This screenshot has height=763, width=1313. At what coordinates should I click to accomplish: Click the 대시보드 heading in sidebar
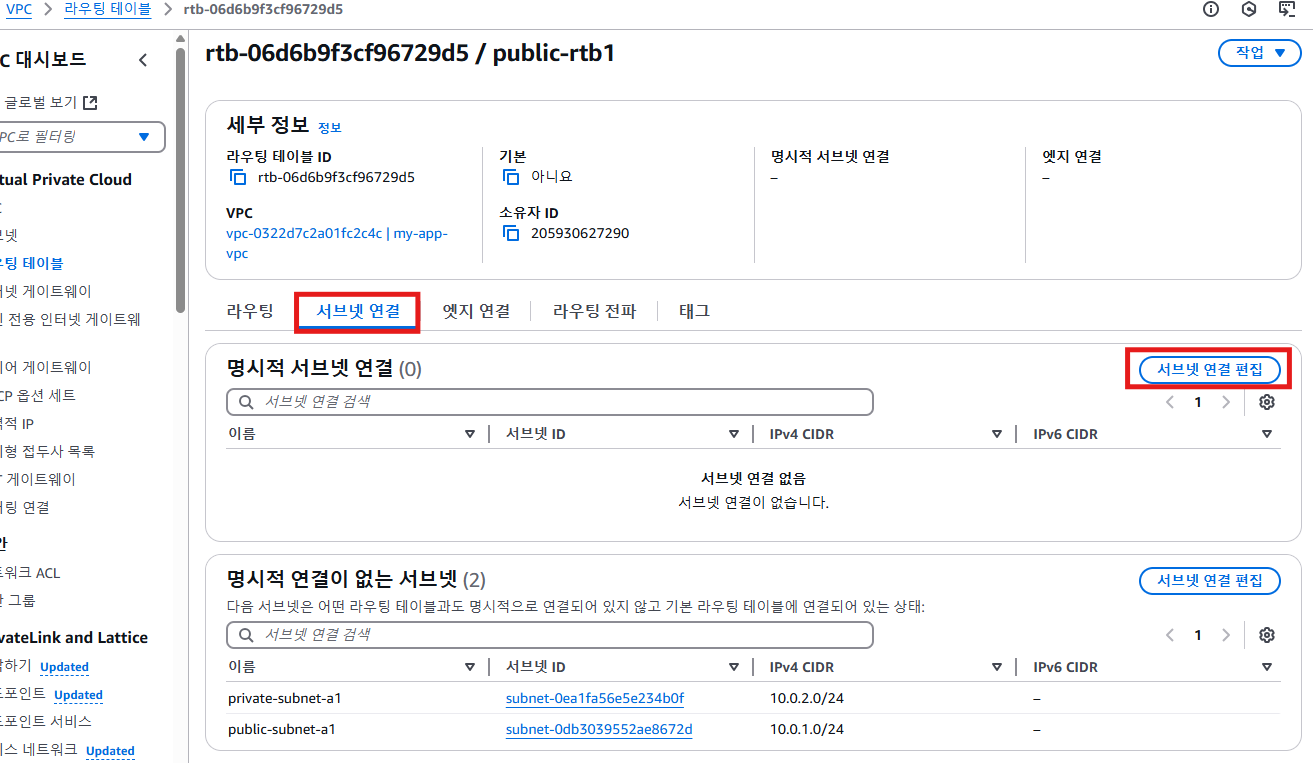tap(43, 60)
